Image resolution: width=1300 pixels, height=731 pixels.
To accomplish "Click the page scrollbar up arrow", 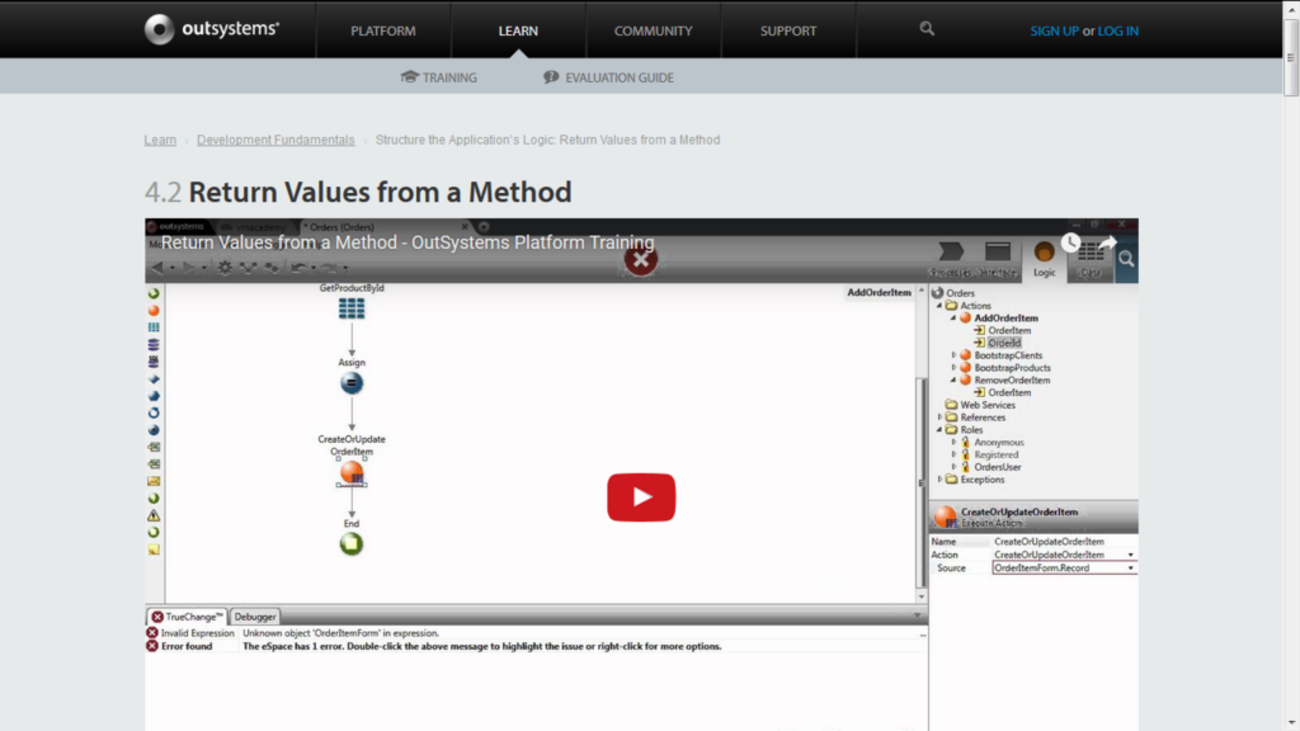I will click(x=1291, y=8).
